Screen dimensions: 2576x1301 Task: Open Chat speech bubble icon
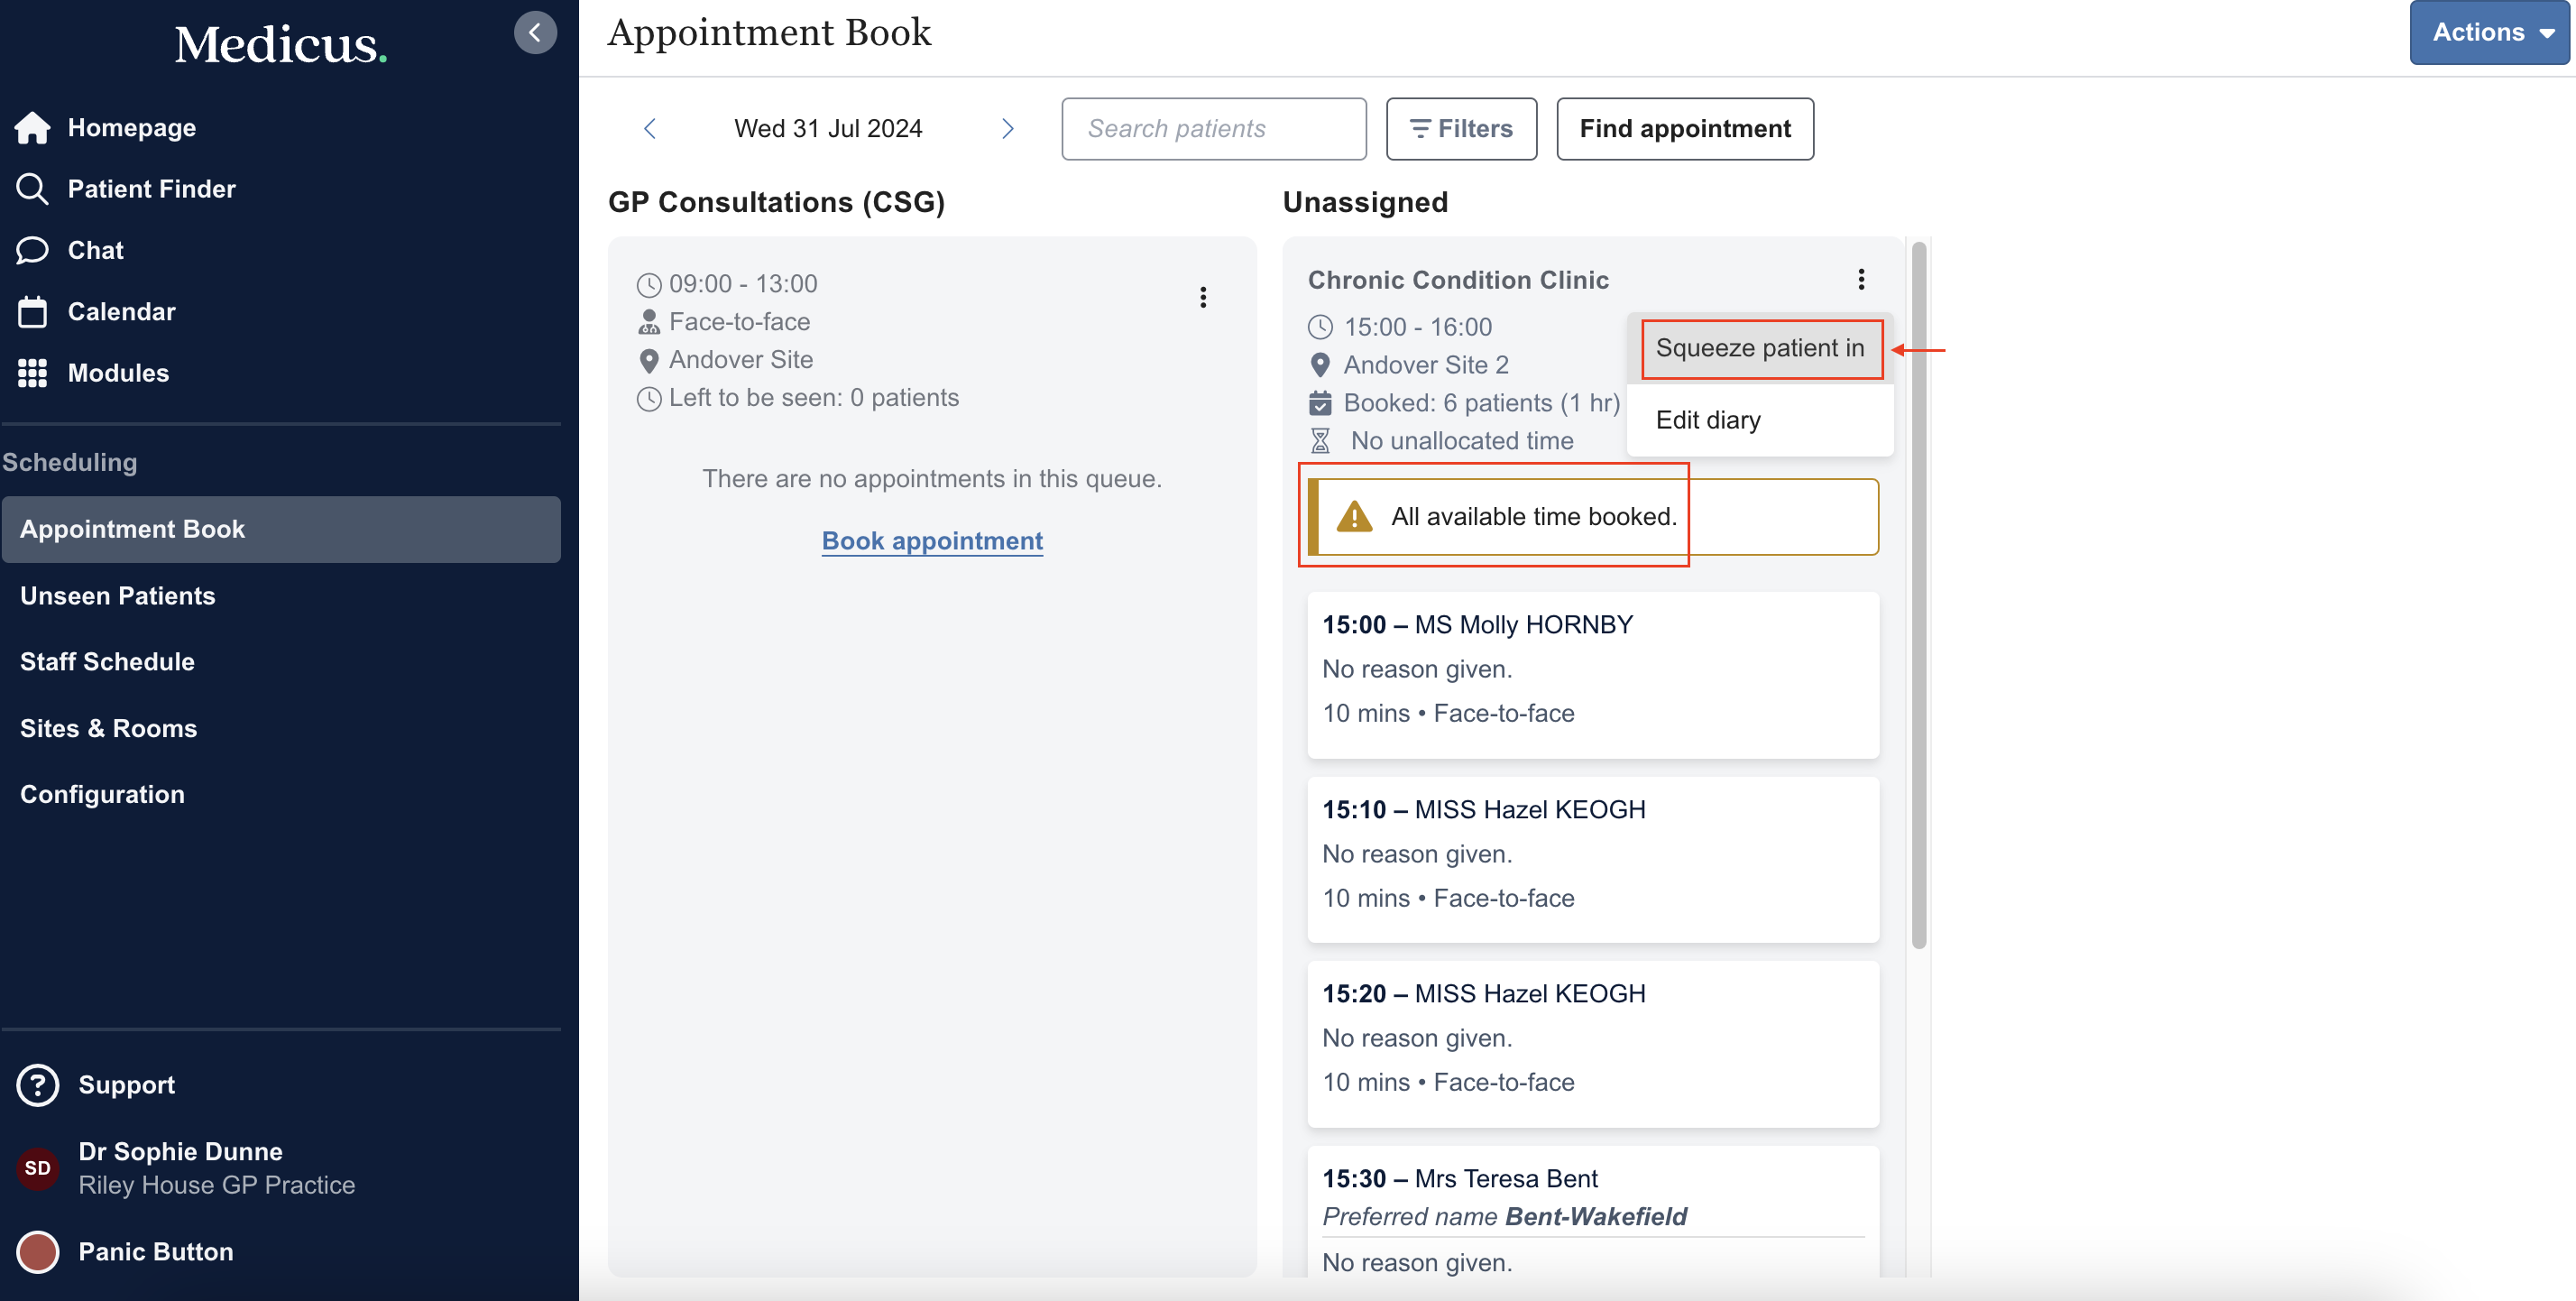click(x=32, y=250)
